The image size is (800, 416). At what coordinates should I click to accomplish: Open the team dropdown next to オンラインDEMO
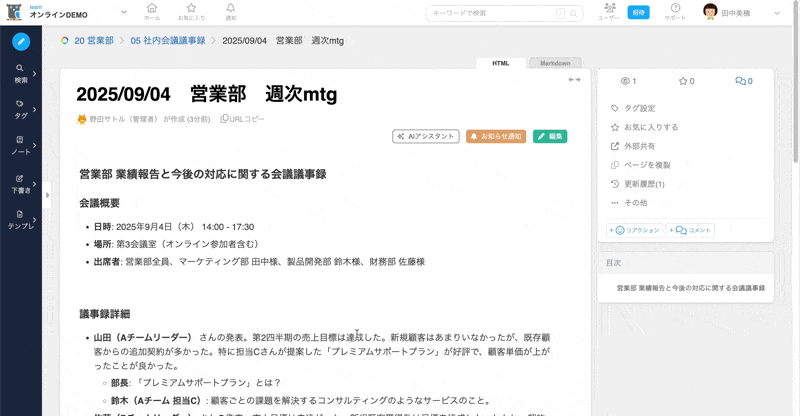tap(123, 12)
